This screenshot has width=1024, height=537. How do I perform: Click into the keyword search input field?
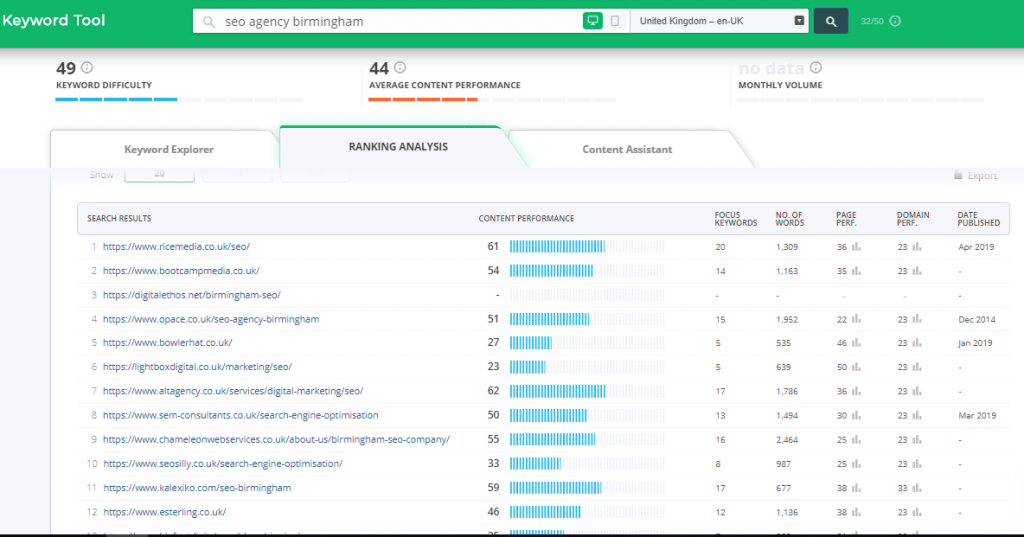(400, 21)
